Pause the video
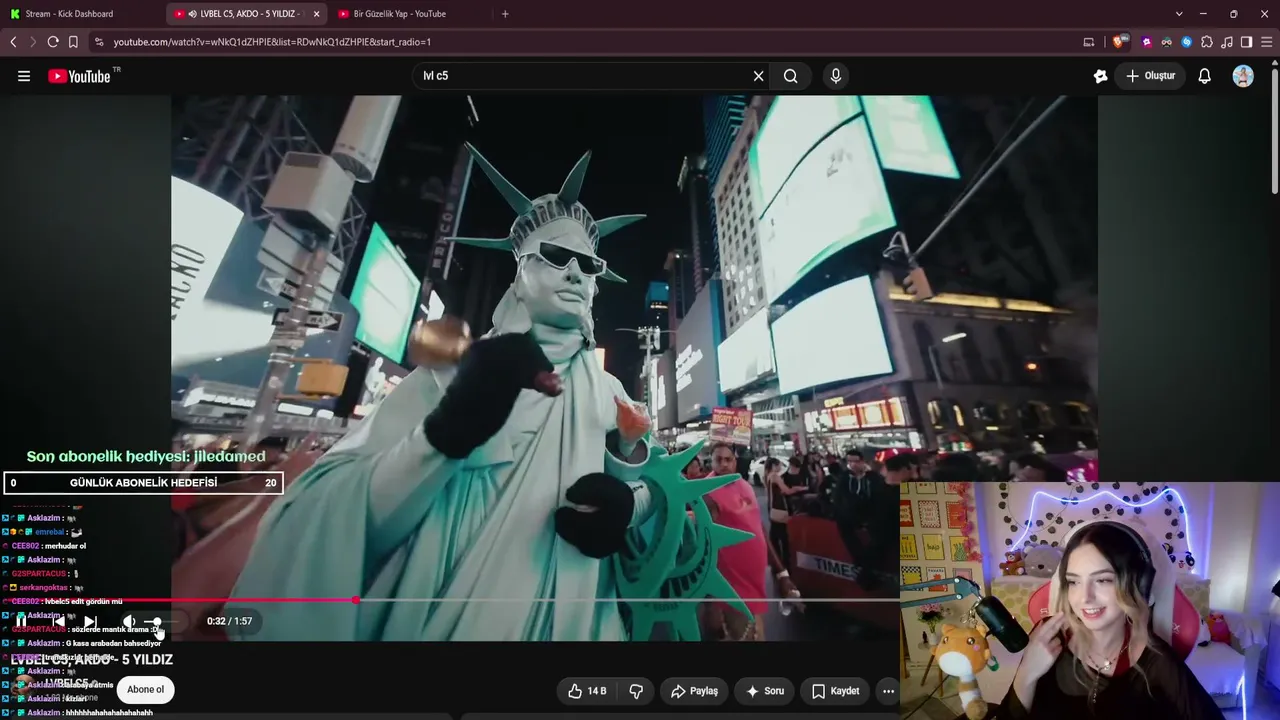 (21, 621)
